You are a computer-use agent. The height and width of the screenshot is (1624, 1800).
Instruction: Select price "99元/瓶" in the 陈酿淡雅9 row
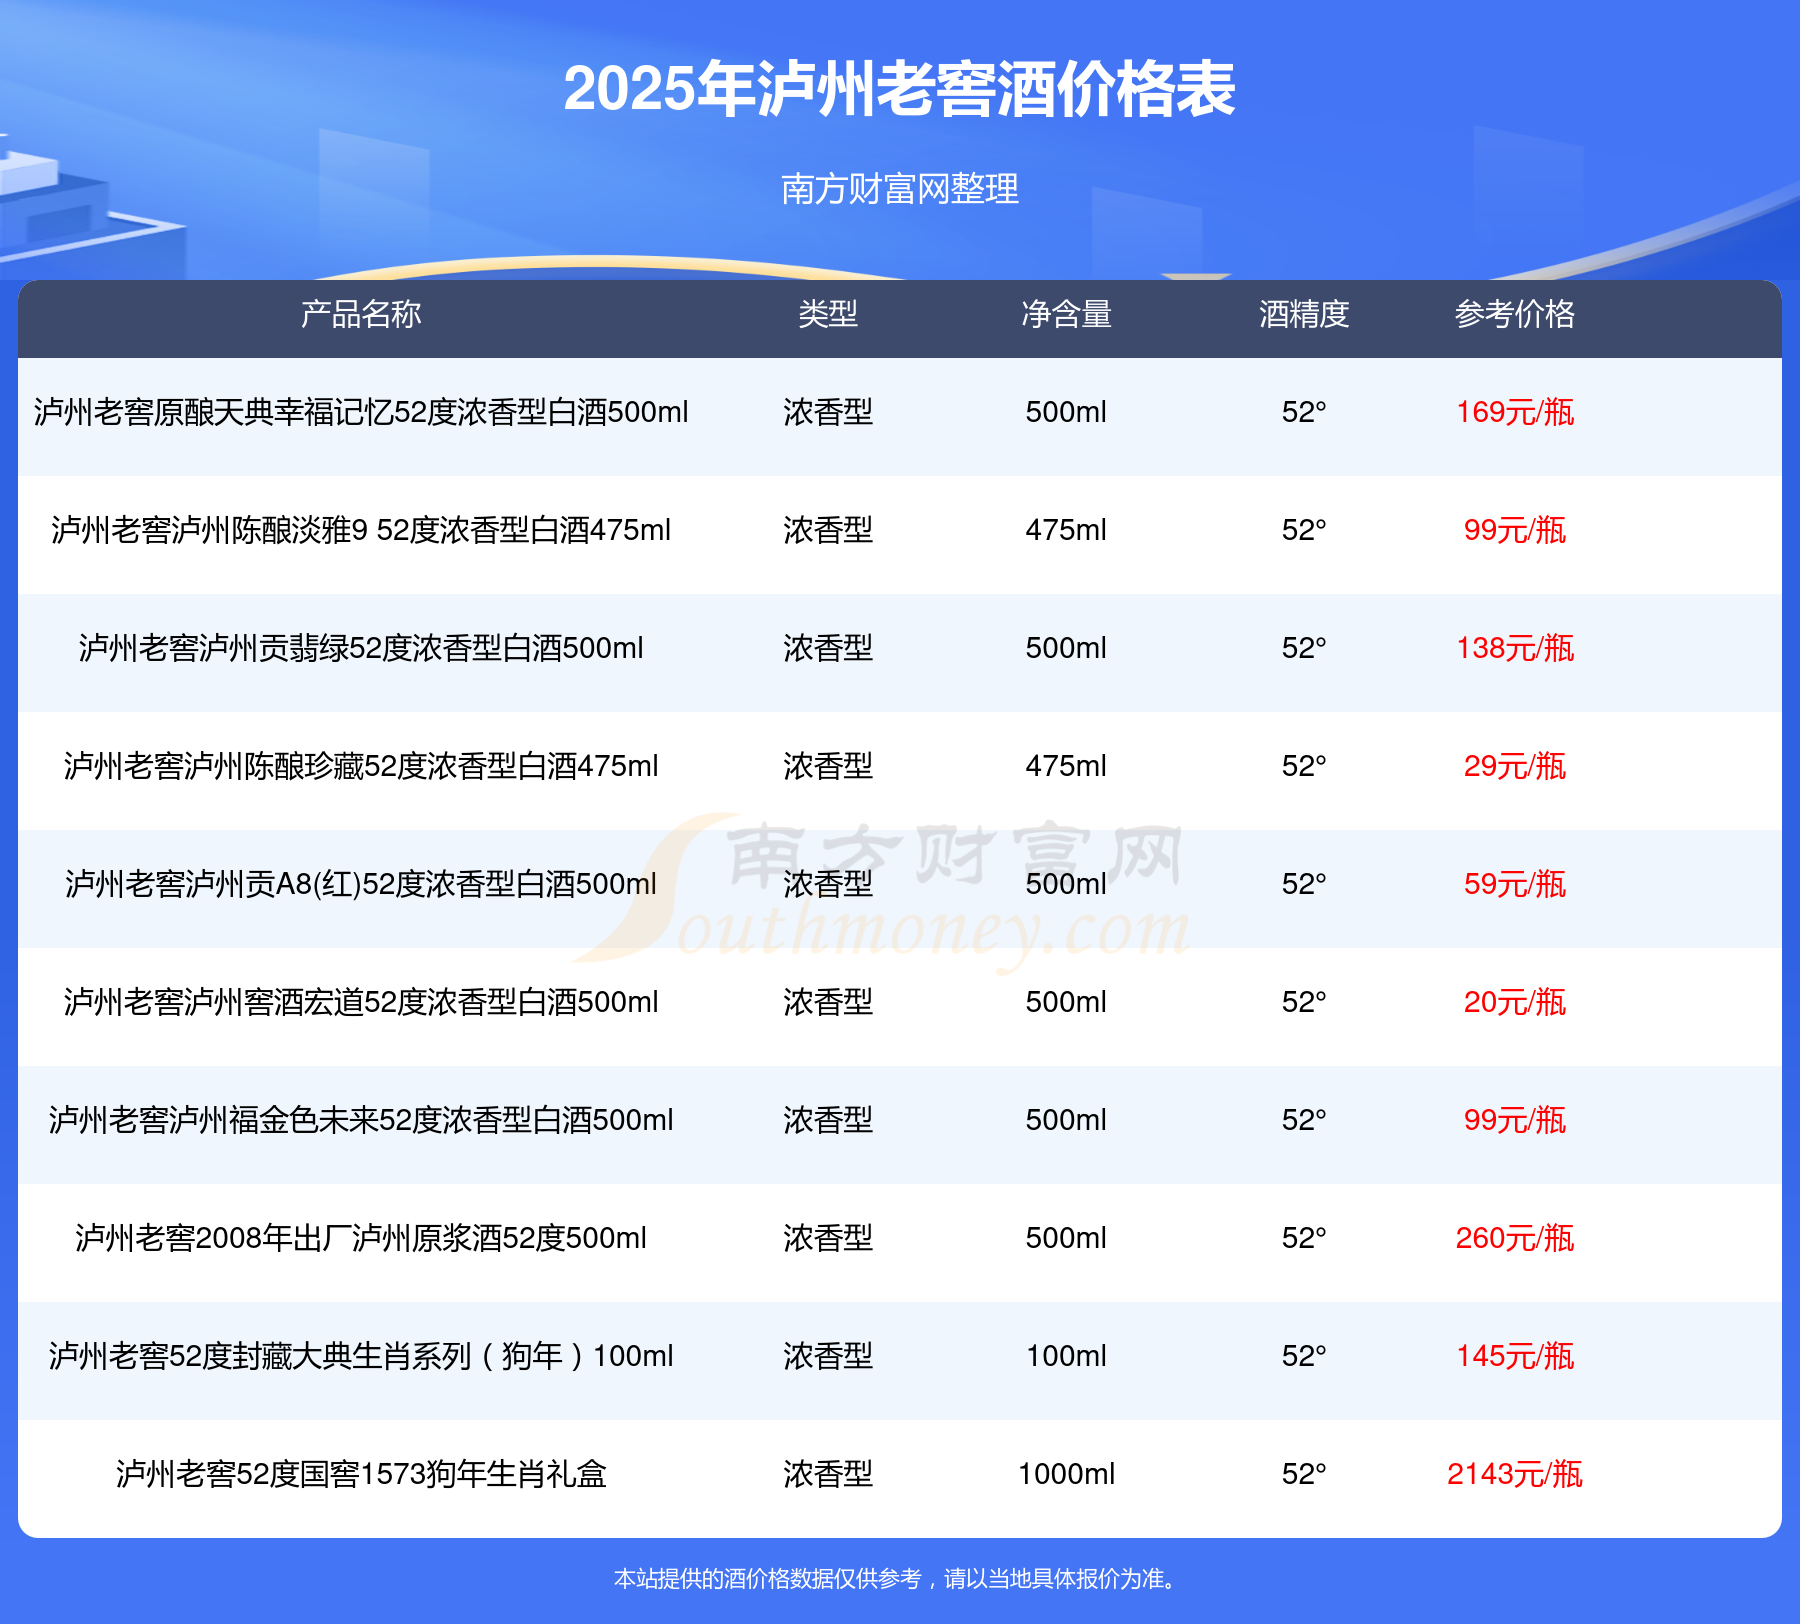[1515, 530]
